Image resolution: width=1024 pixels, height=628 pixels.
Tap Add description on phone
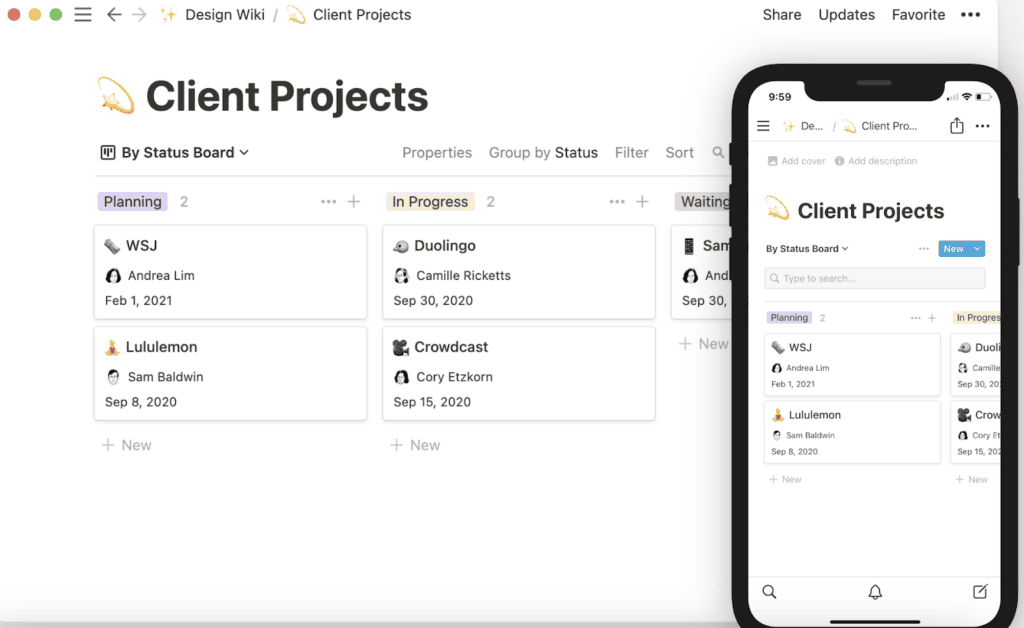coord(876,161)
